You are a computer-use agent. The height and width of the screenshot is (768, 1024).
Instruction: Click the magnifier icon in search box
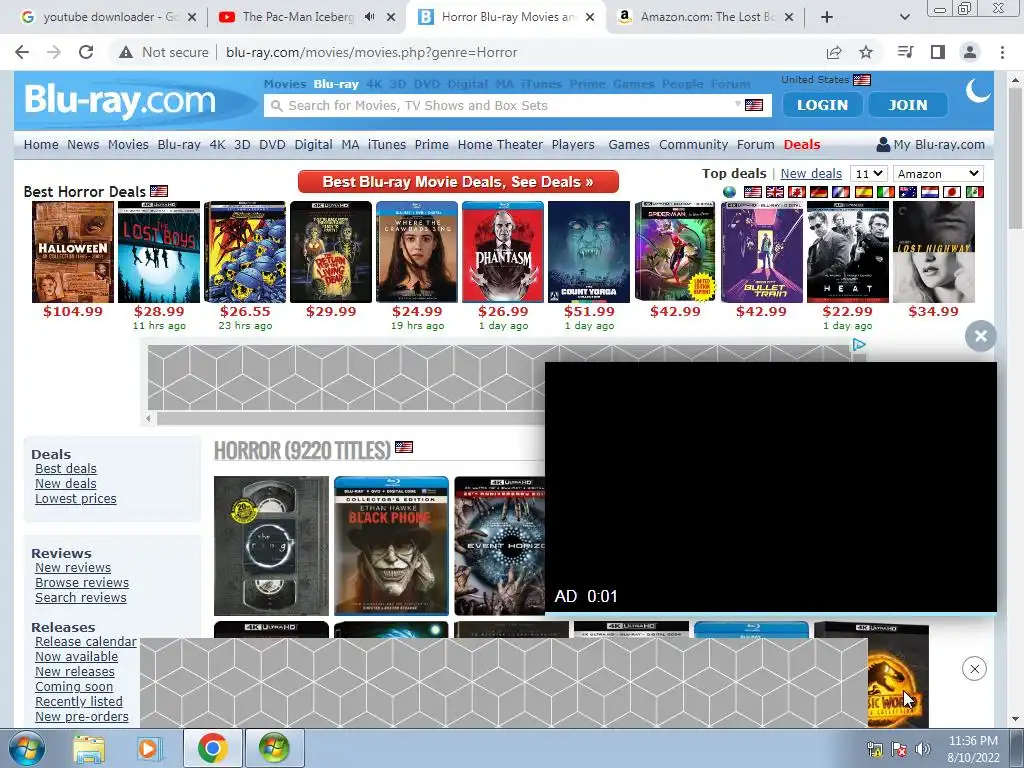tap(276, 106)
